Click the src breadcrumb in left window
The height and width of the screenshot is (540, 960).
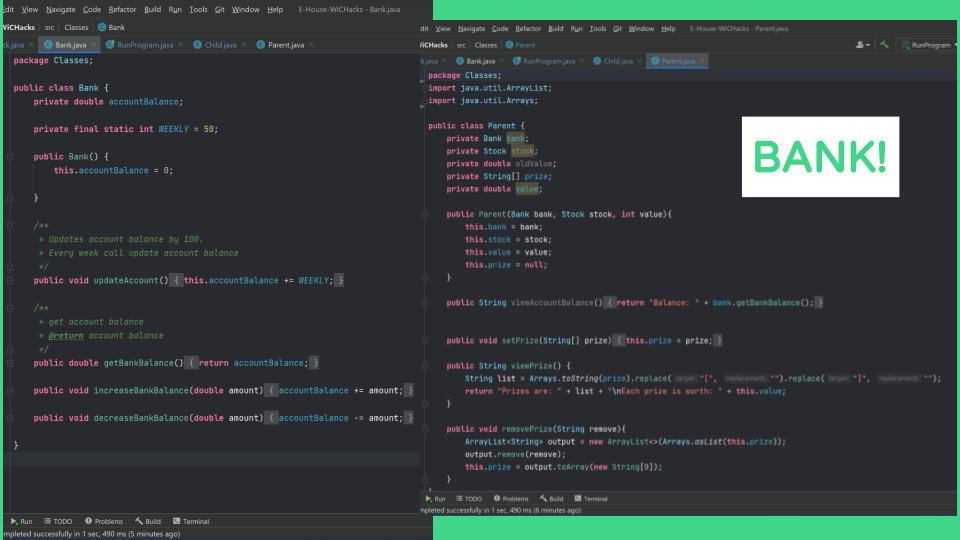pos(50,27)
